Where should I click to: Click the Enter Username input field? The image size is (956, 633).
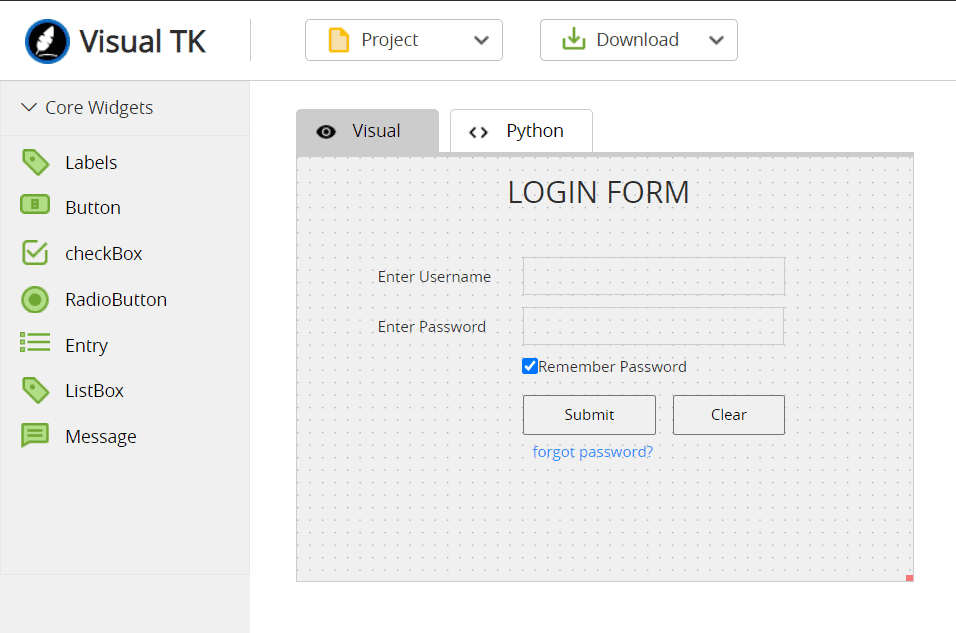653,276
